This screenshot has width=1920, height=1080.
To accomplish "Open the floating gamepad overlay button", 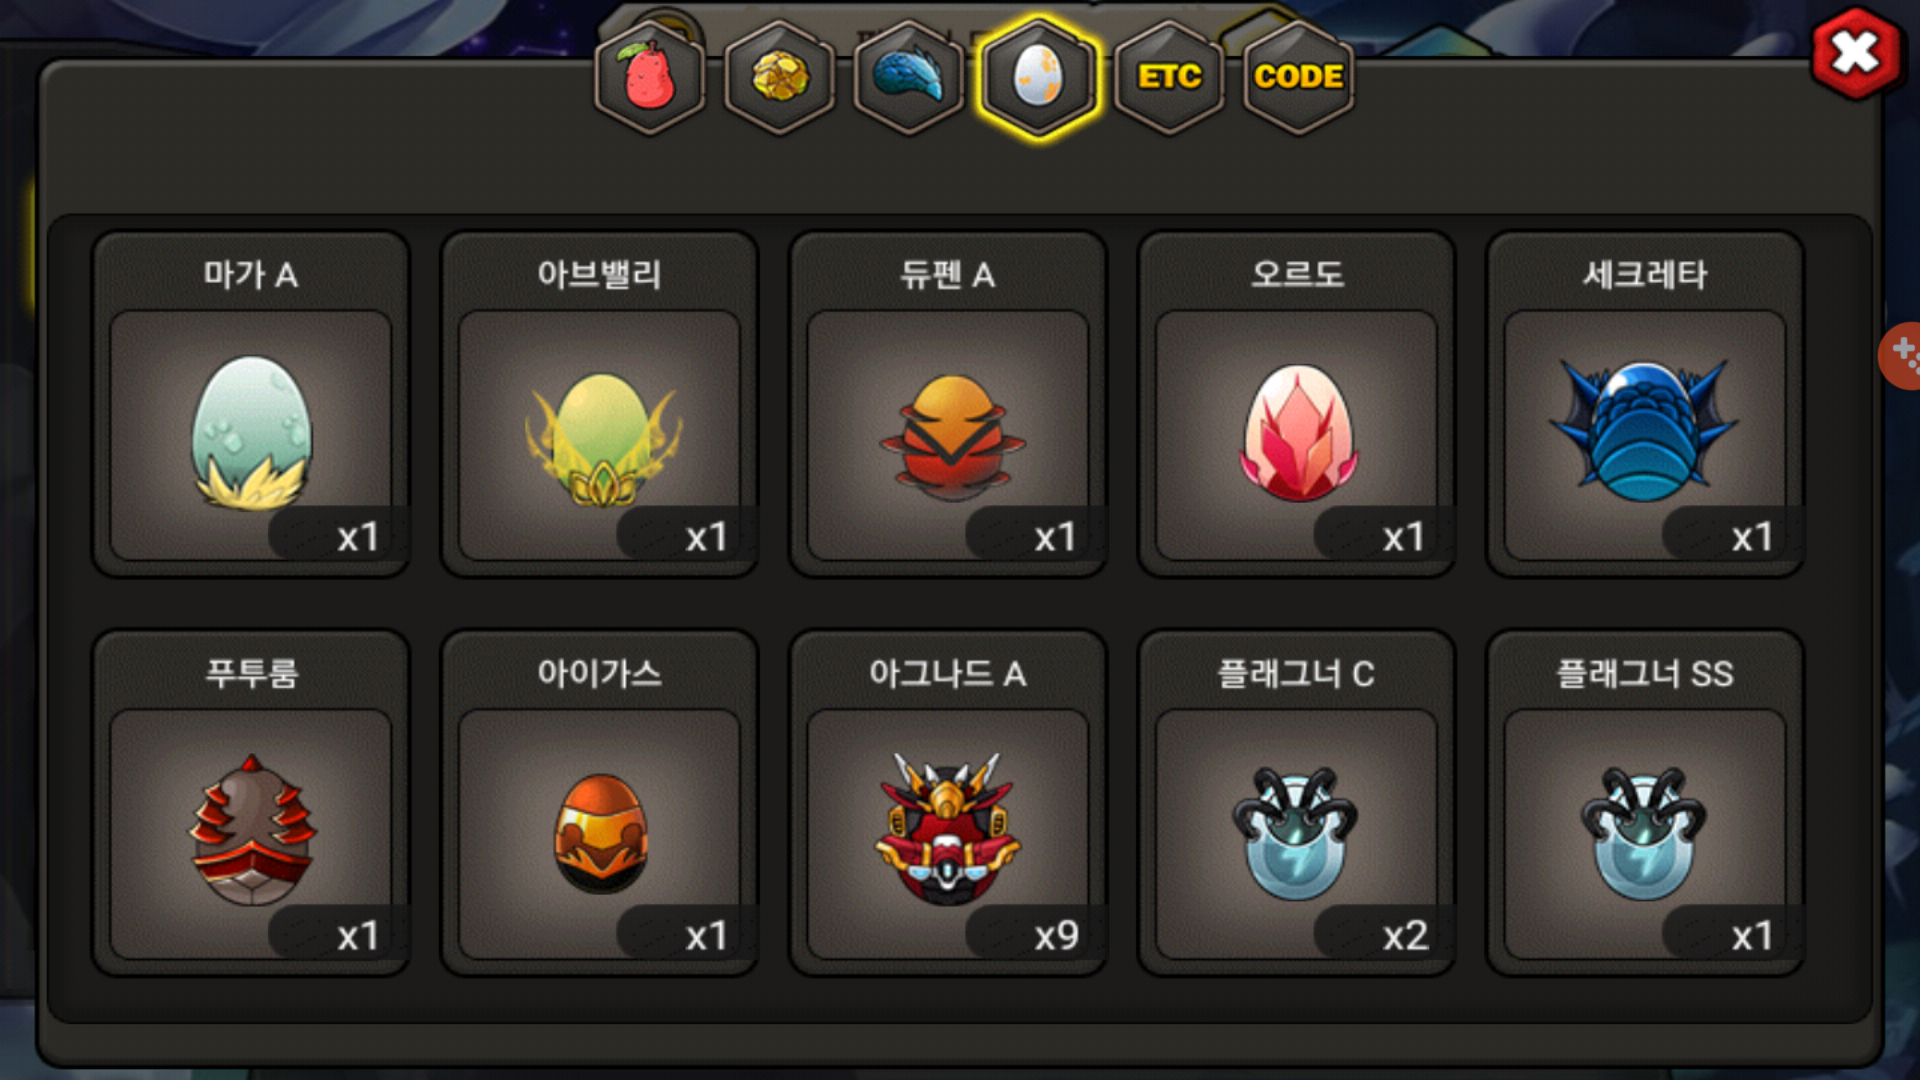I will click(x=1901, y=355).
